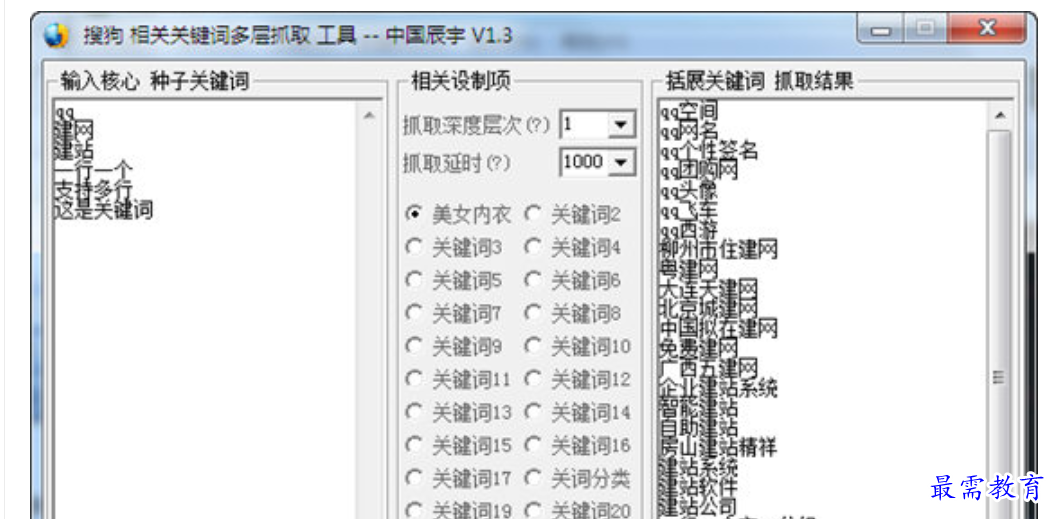
Task: Click inside the seed keywords text area
Action: click(205, 308)
